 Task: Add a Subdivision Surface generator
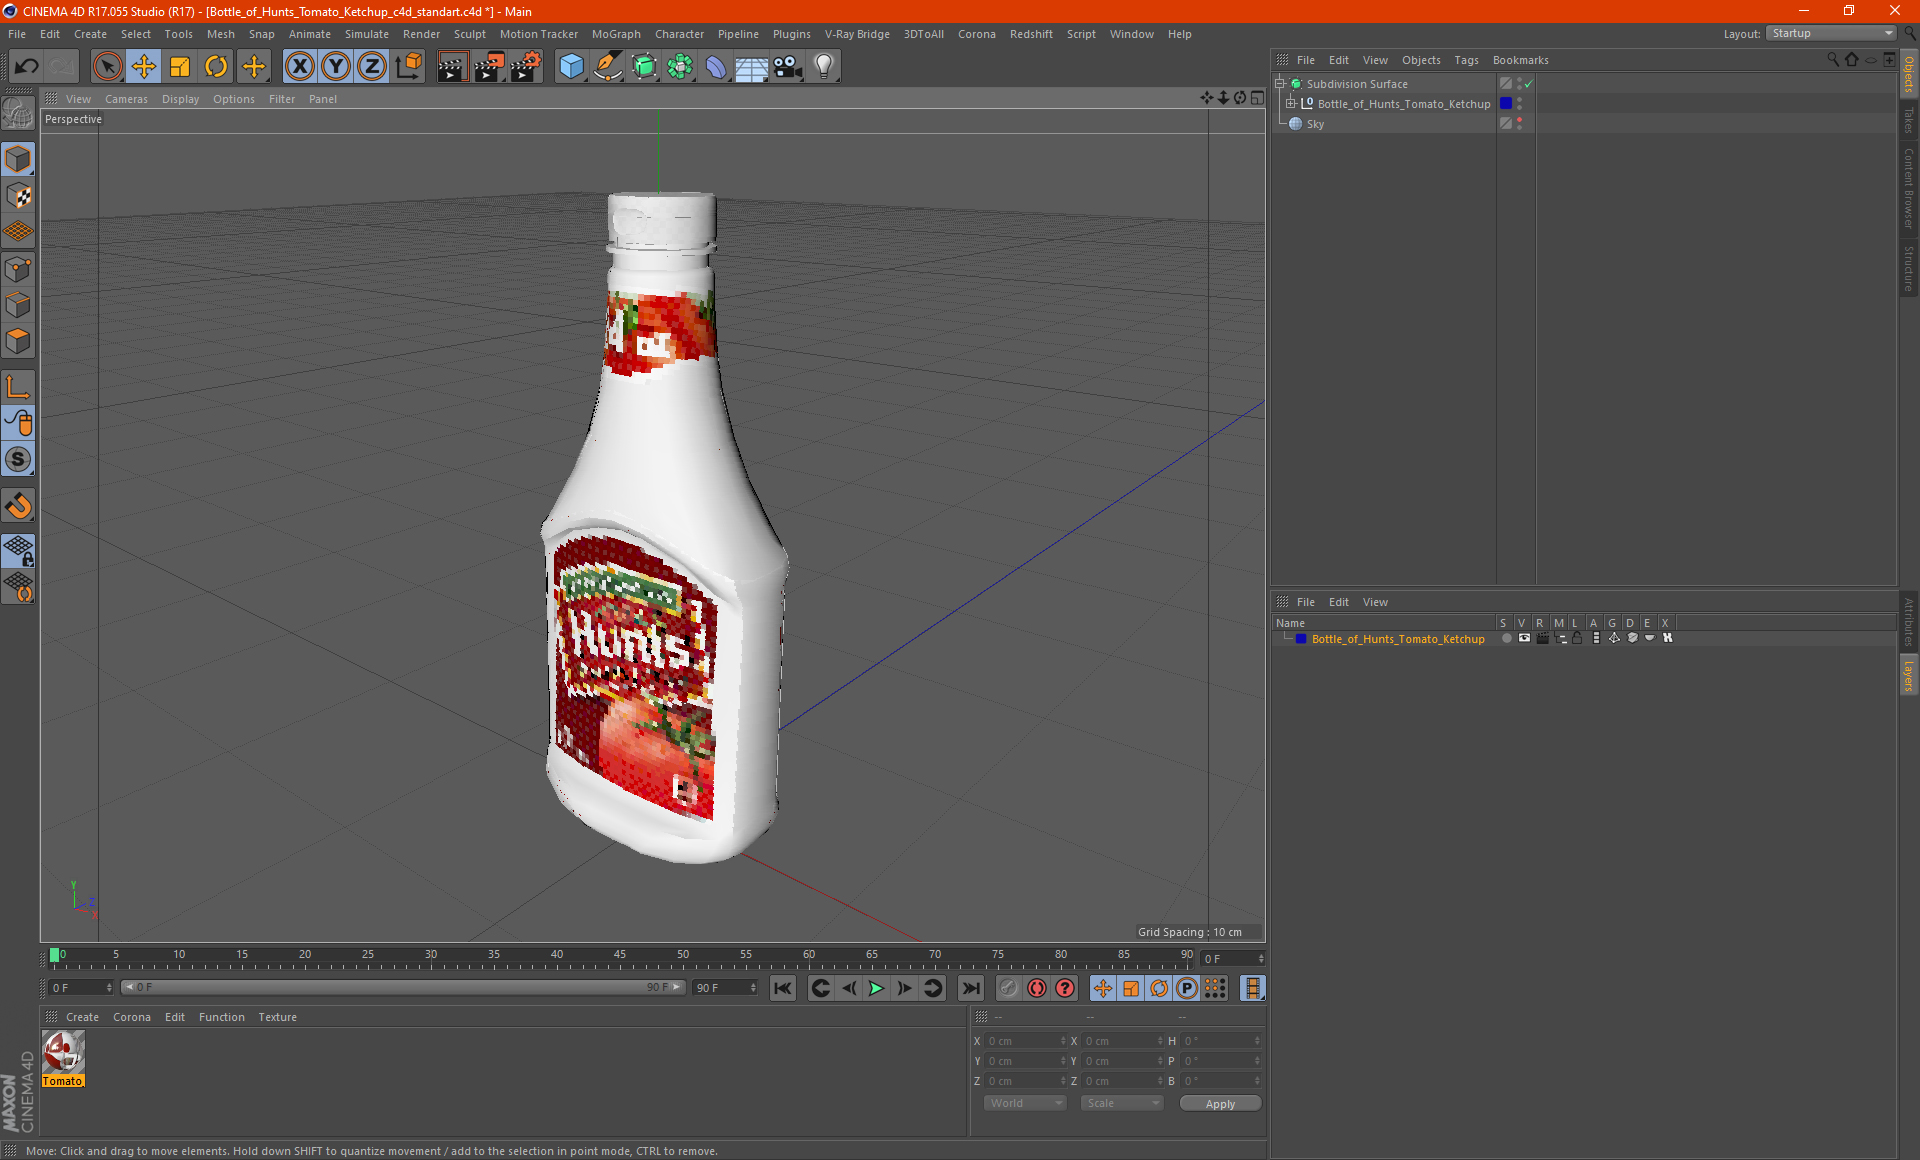pos(644,67)
